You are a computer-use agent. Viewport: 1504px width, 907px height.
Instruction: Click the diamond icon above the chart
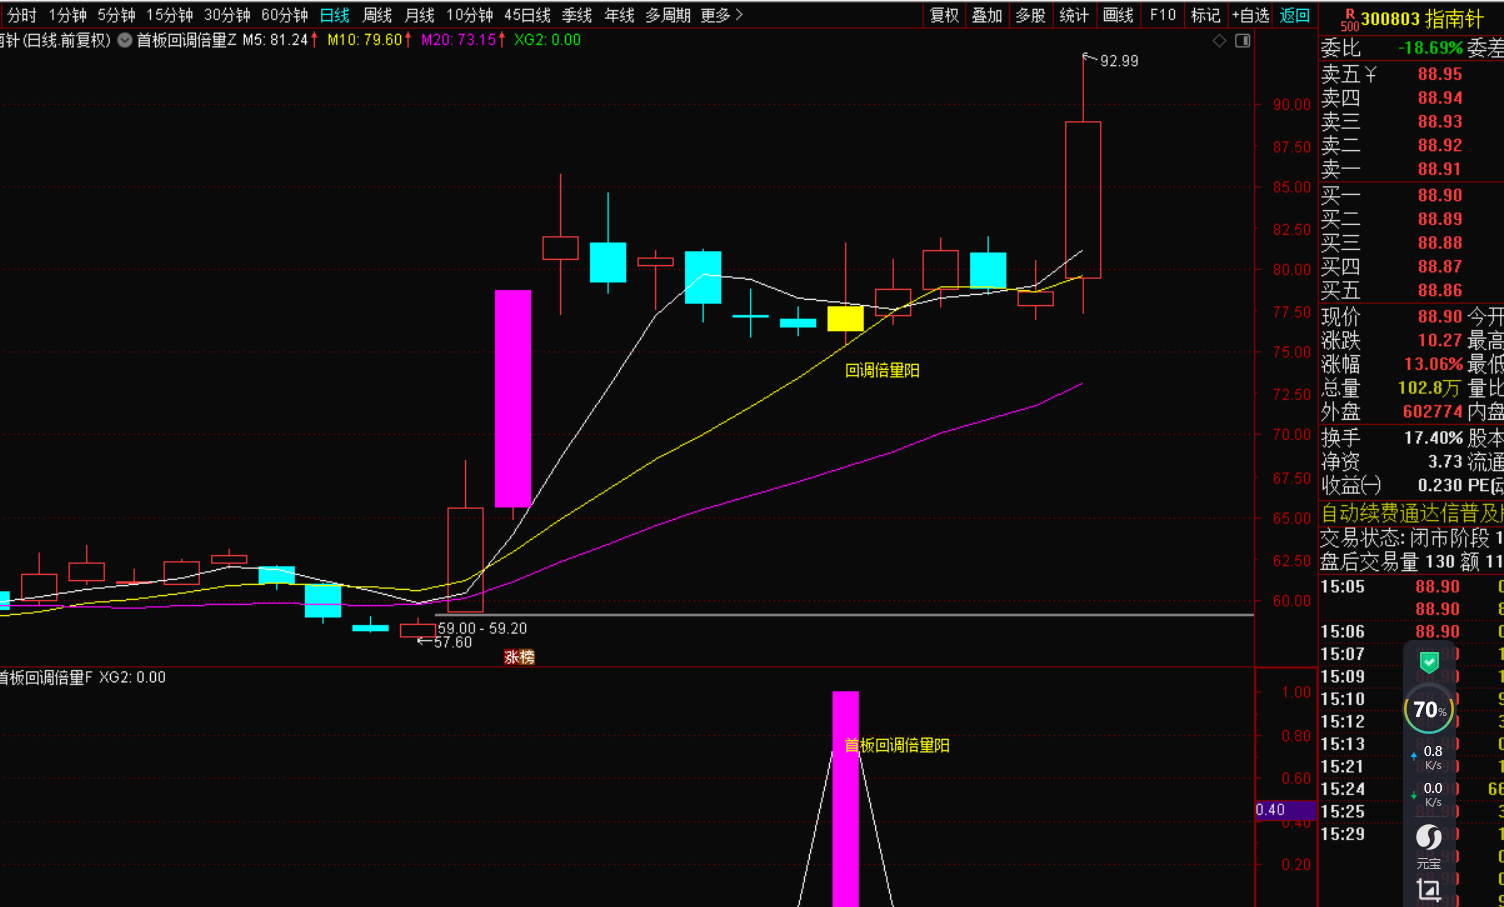click(x=1219, y=41)
